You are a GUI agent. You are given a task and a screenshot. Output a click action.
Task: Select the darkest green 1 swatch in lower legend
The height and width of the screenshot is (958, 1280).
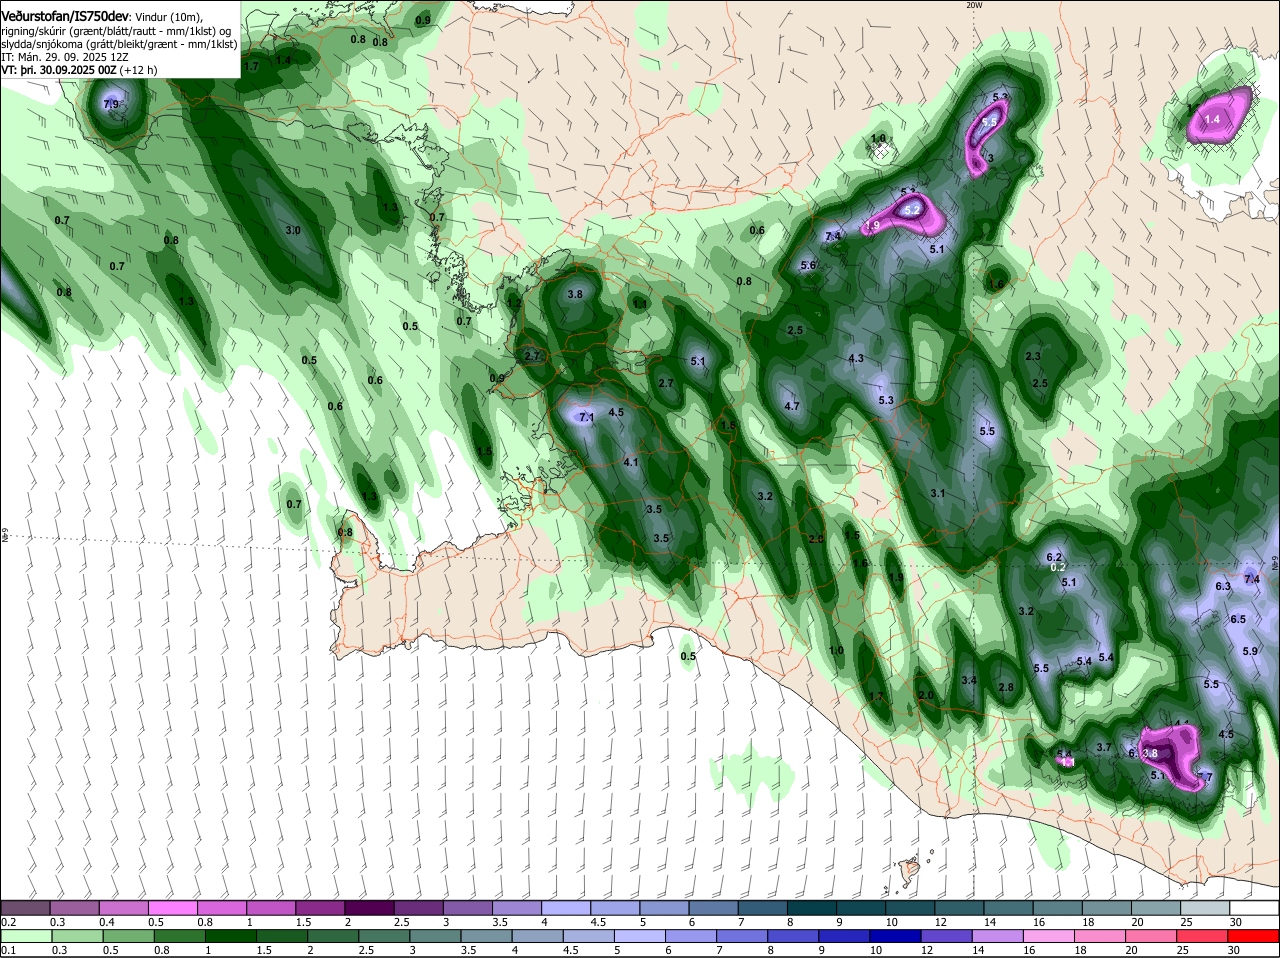231,936
